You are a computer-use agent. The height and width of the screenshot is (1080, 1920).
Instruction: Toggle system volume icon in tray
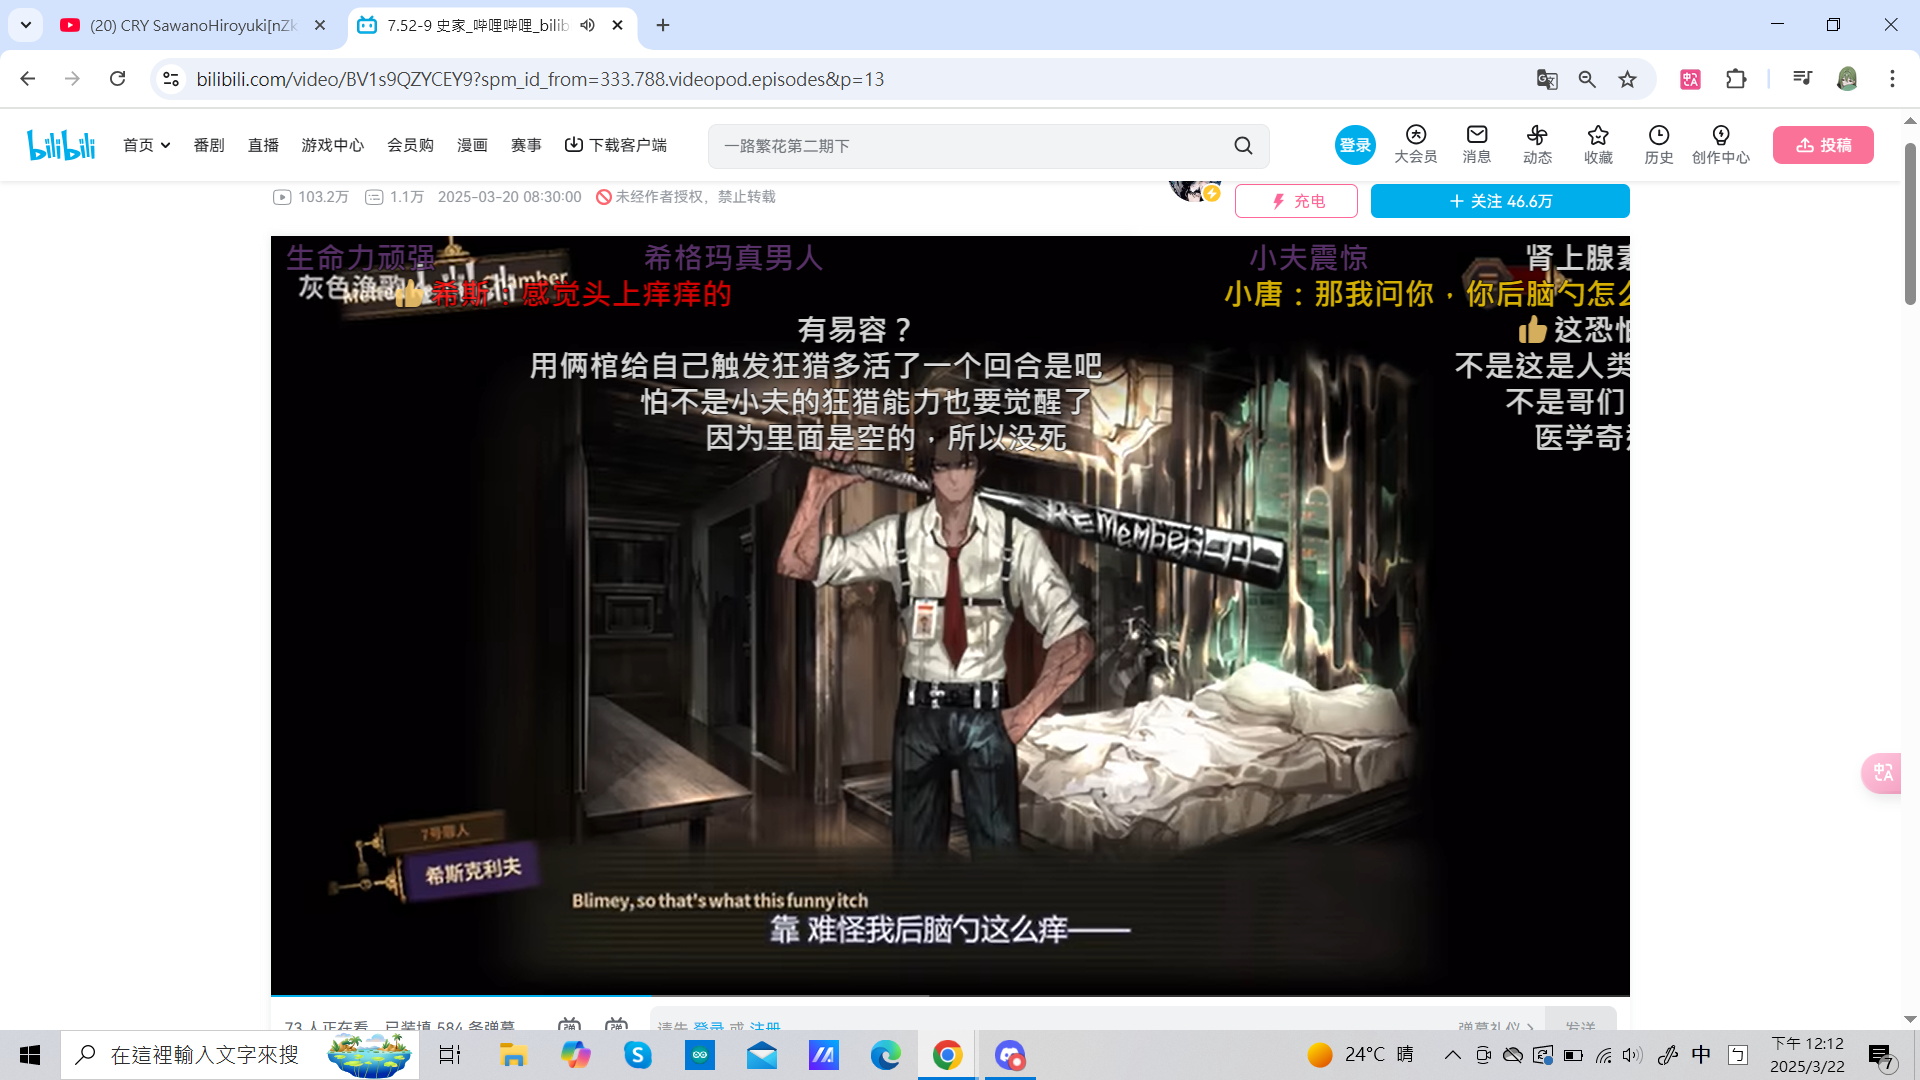1633,1055
